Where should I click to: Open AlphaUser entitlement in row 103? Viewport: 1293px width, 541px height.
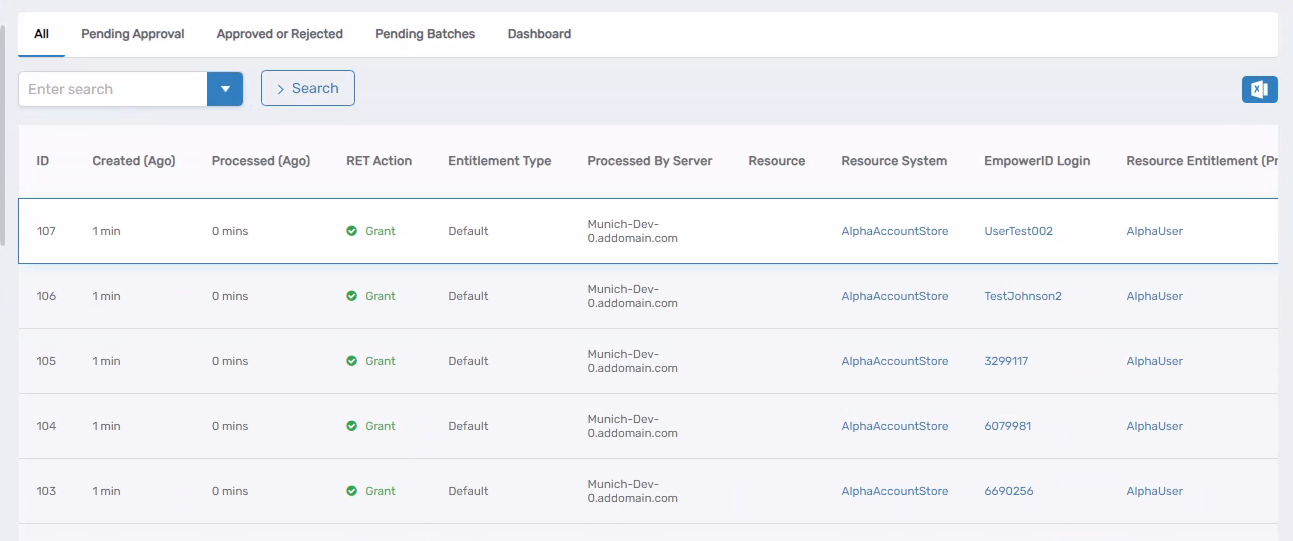[1155, 491]
